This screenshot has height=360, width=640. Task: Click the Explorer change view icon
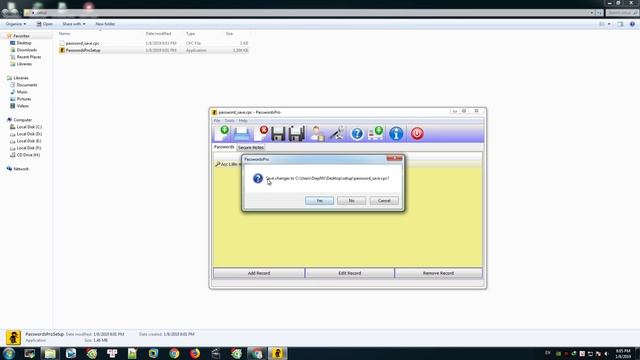point(602,24)
